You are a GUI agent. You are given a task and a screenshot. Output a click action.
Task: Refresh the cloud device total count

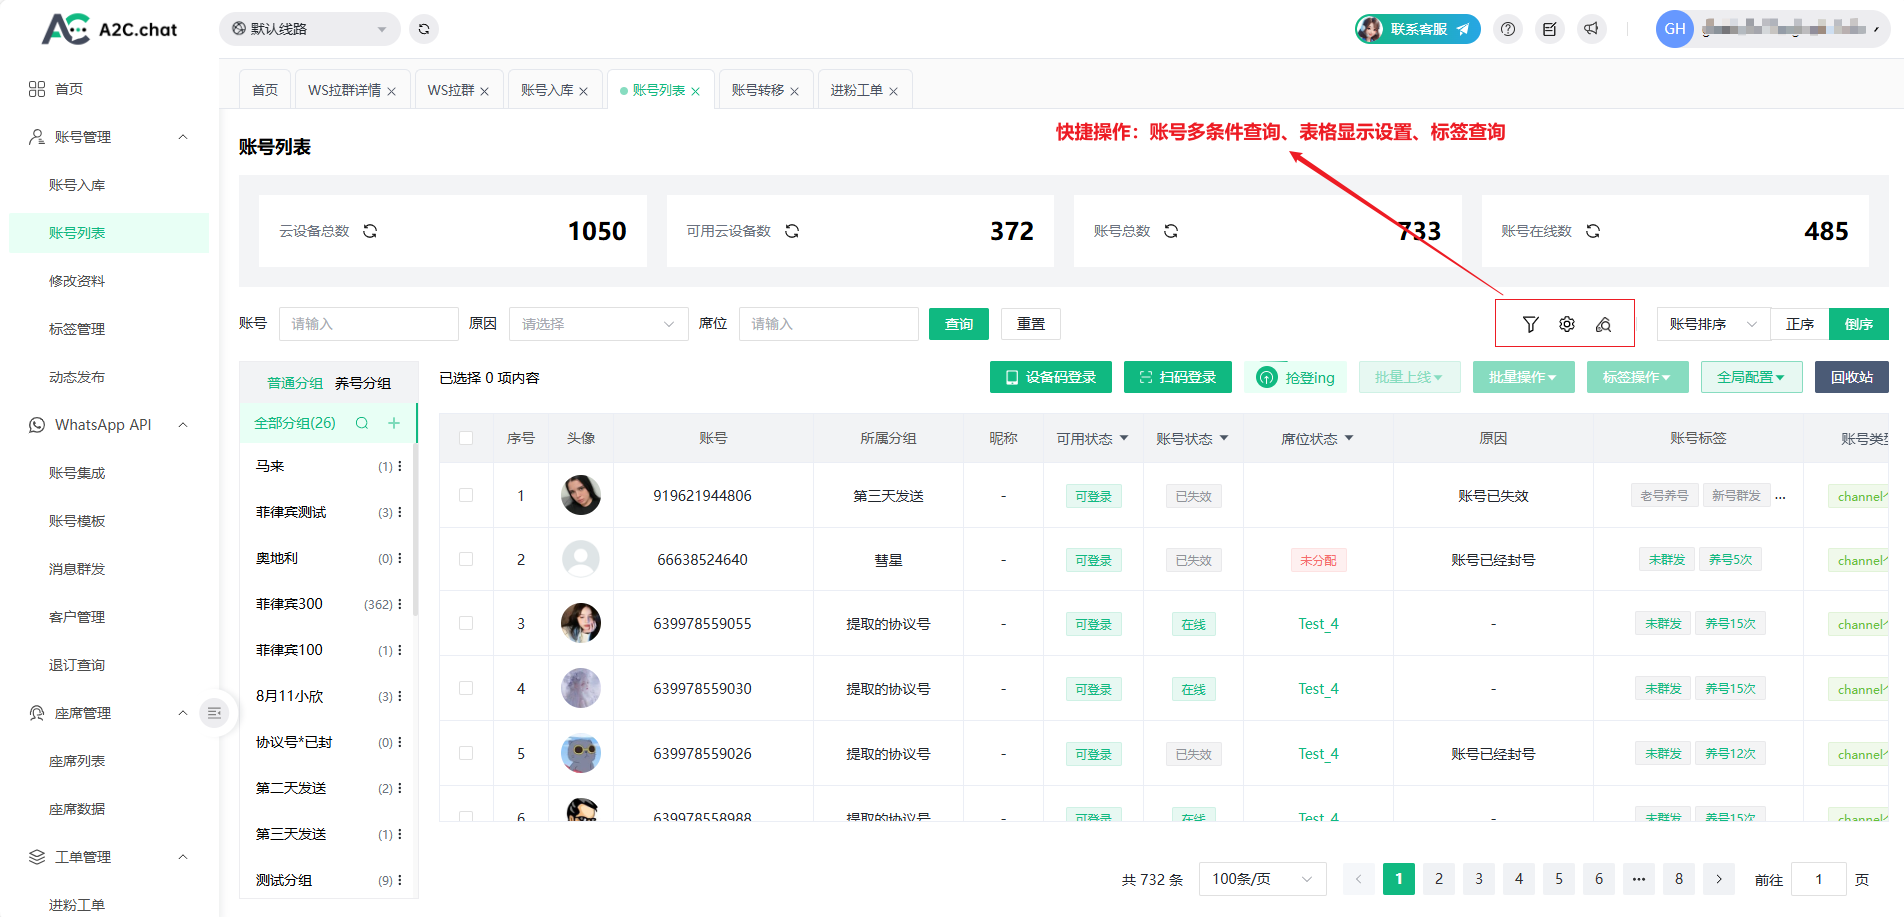370,231
